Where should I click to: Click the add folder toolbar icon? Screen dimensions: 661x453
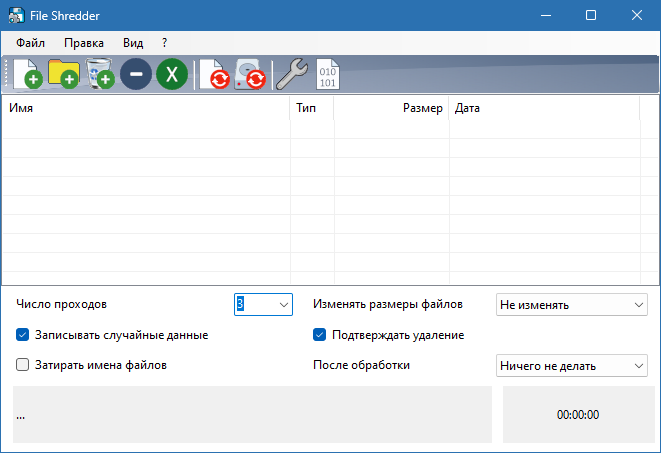click(64, 74)
